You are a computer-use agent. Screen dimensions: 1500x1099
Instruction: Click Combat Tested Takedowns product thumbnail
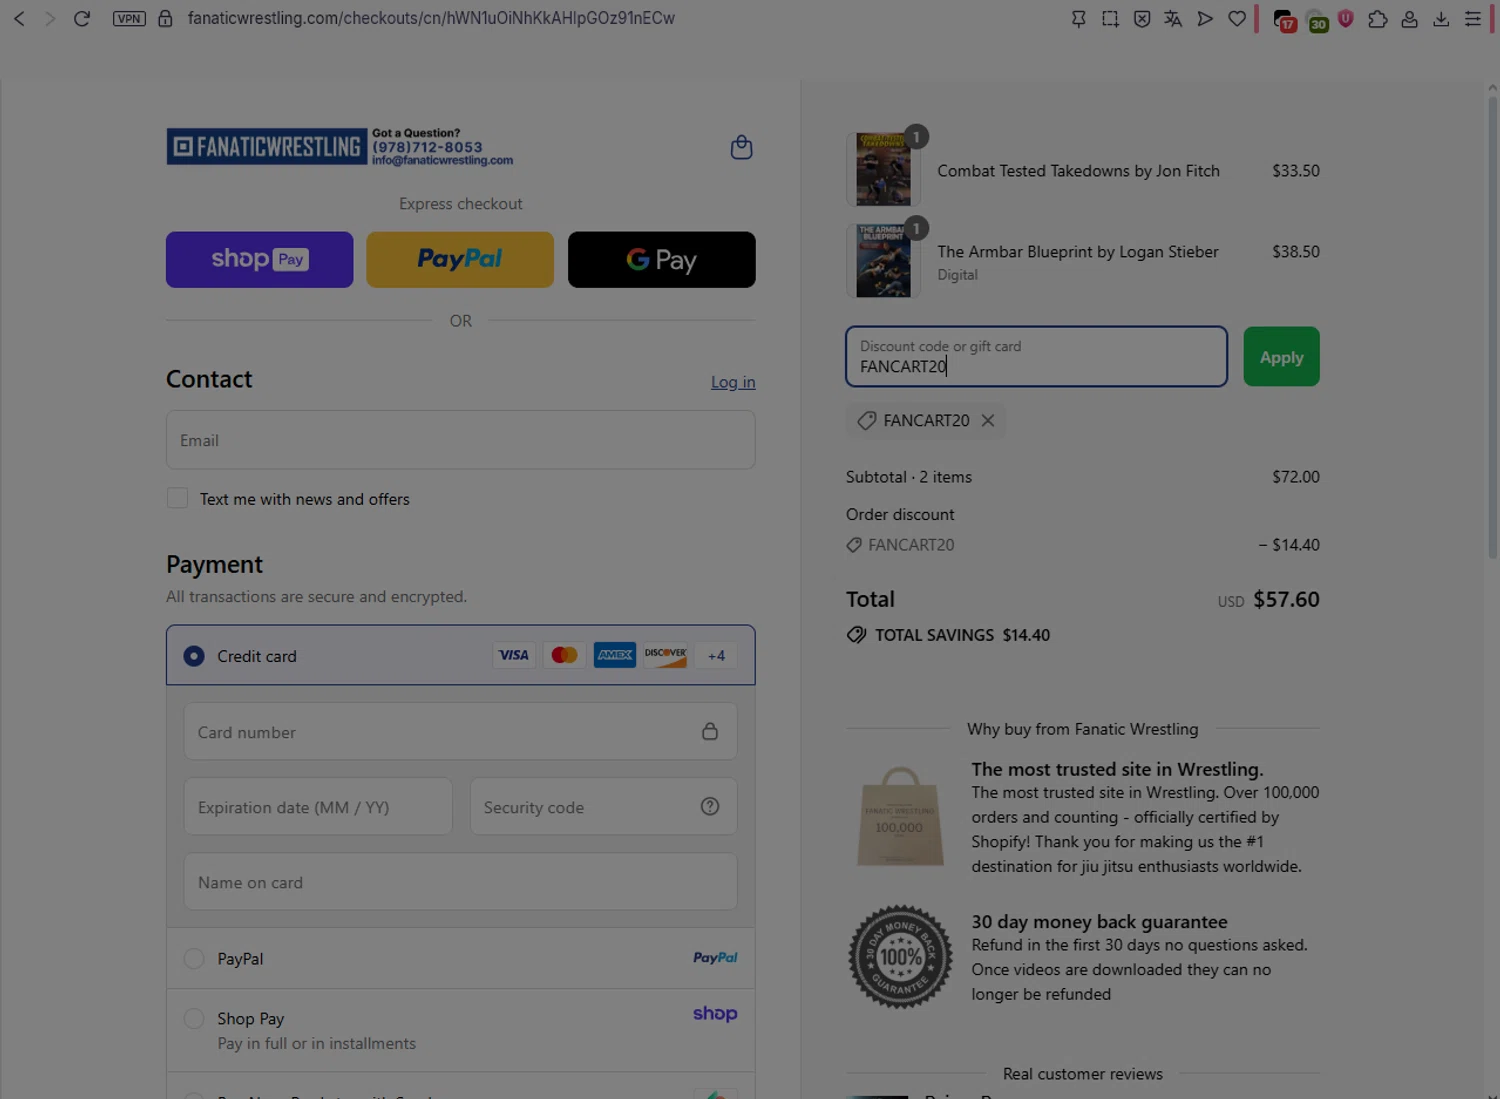884,170
